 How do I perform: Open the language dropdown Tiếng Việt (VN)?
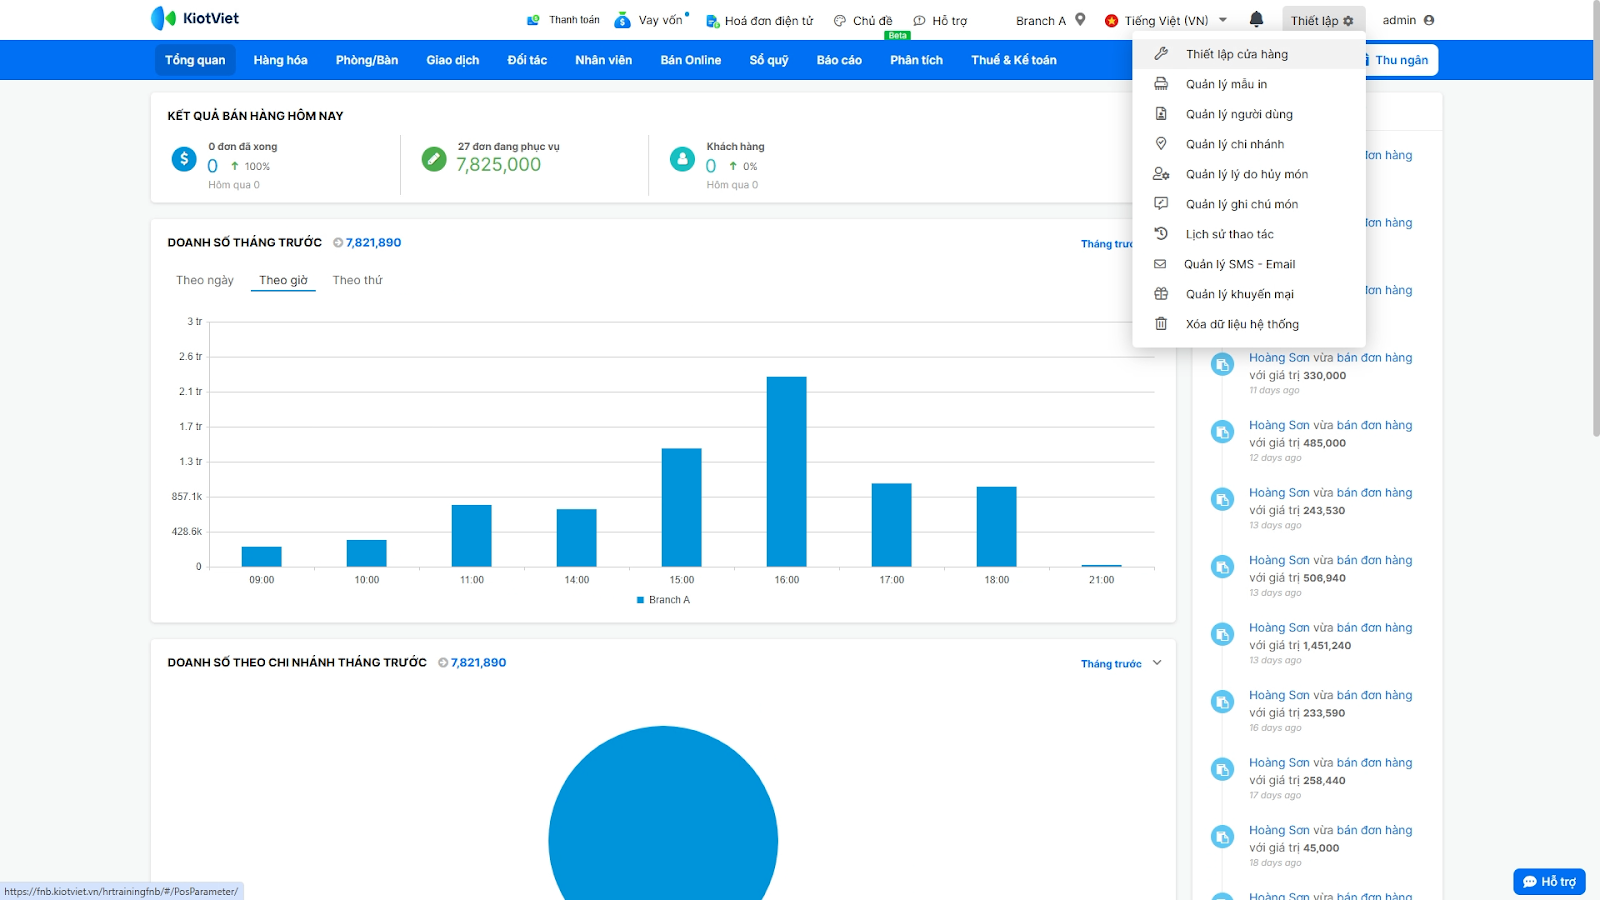click(x=1166, y=20)
